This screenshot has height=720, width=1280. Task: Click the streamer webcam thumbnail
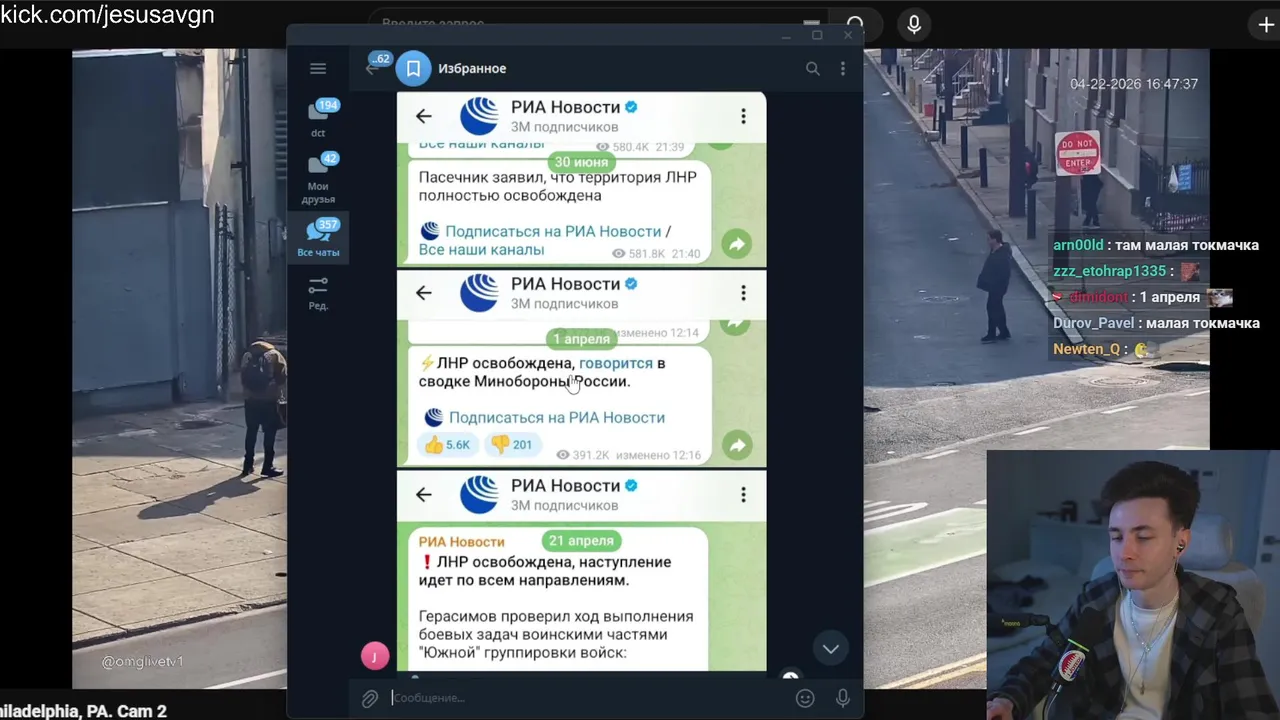pos(1133,585)
